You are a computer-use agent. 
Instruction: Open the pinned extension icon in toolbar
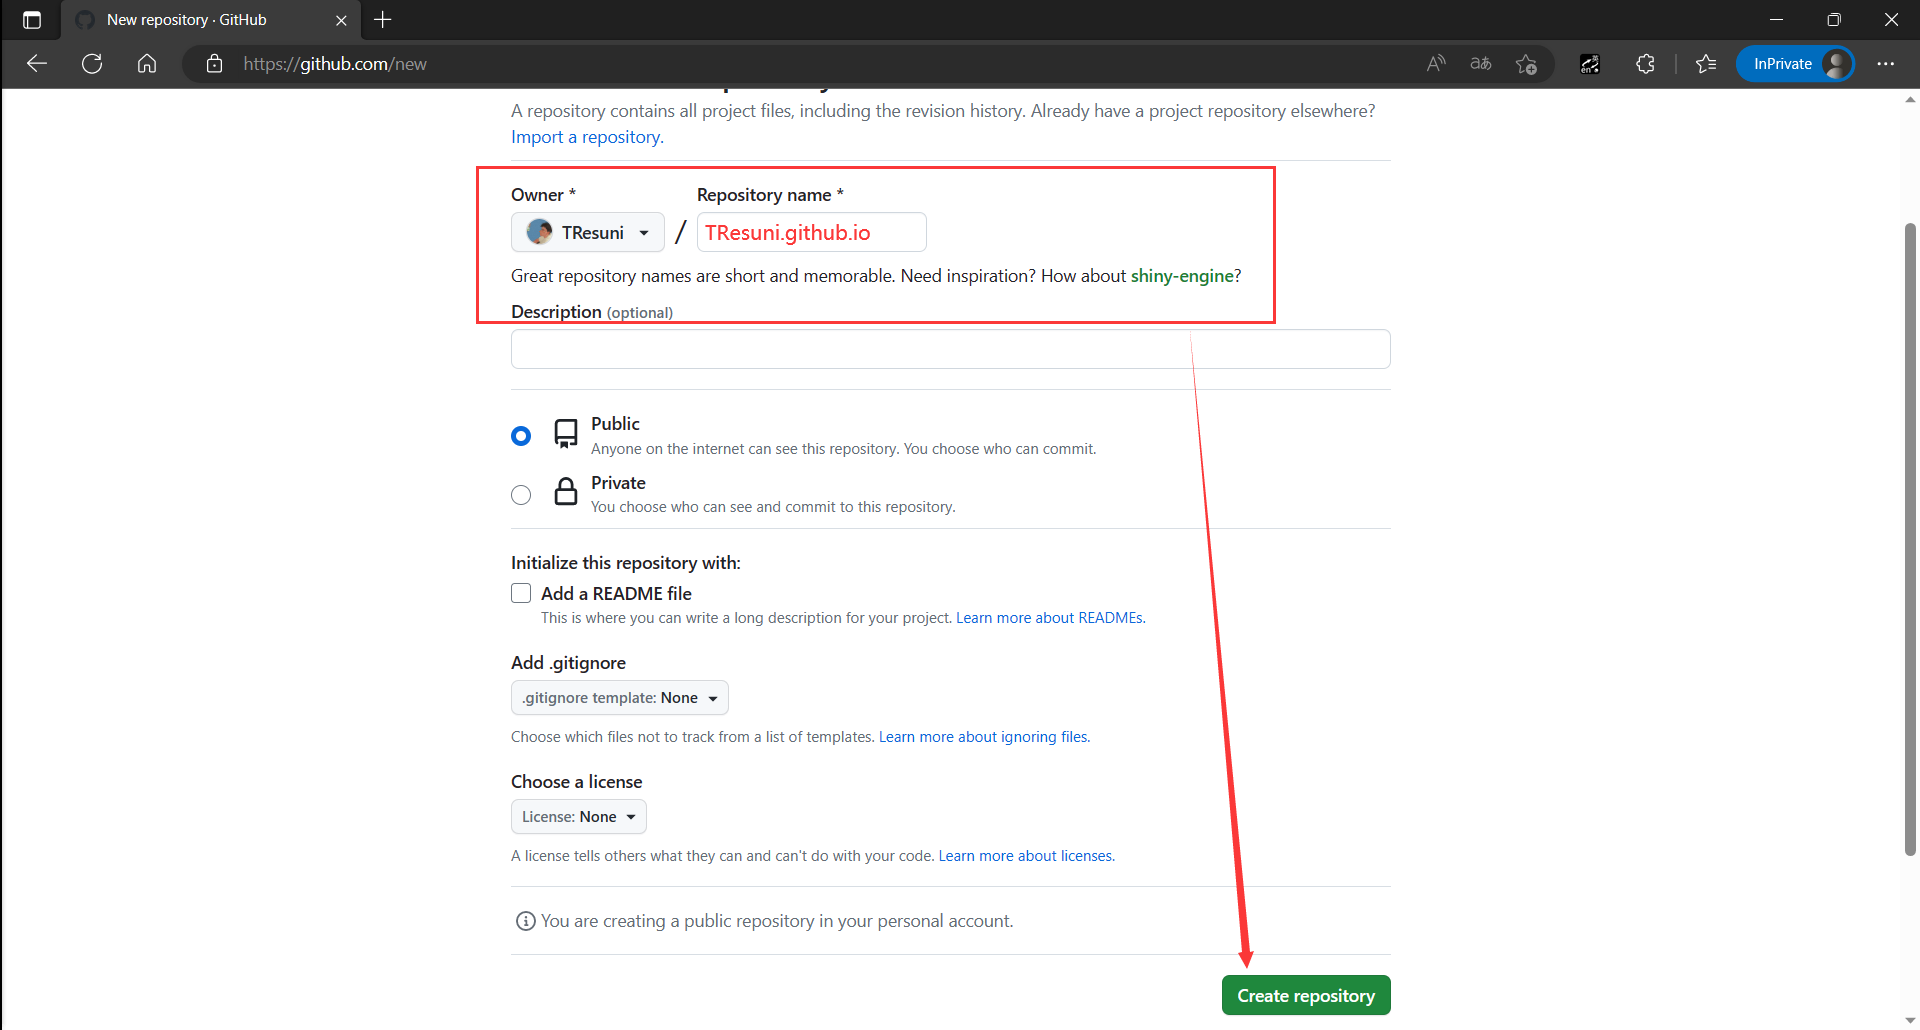point(1590,64)
